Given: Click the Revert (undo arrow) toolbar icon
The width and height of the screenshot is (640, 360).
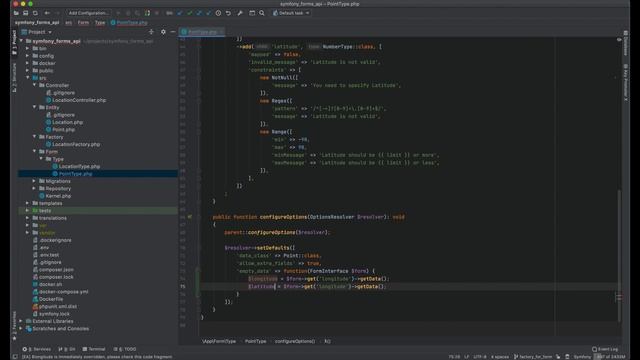Looking at the screenshot, I should (228, 13).
